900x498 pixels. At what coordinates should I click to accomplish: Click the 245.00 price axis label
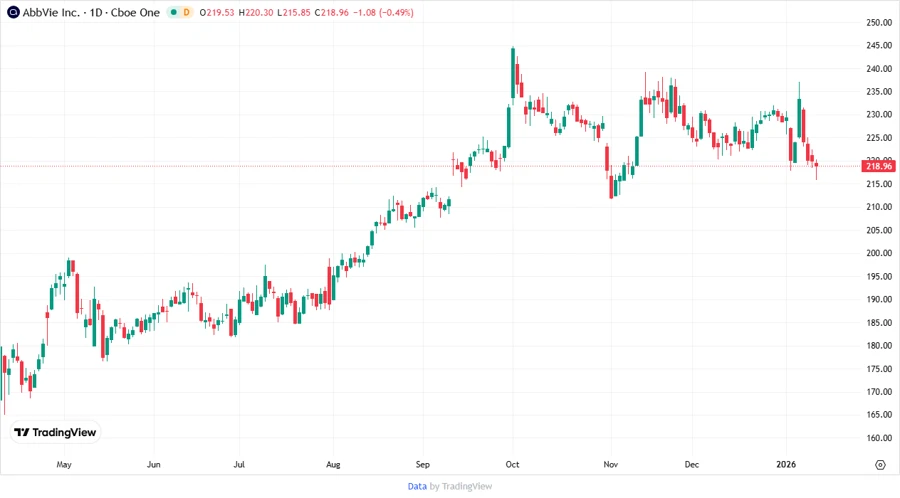(879, 45)
